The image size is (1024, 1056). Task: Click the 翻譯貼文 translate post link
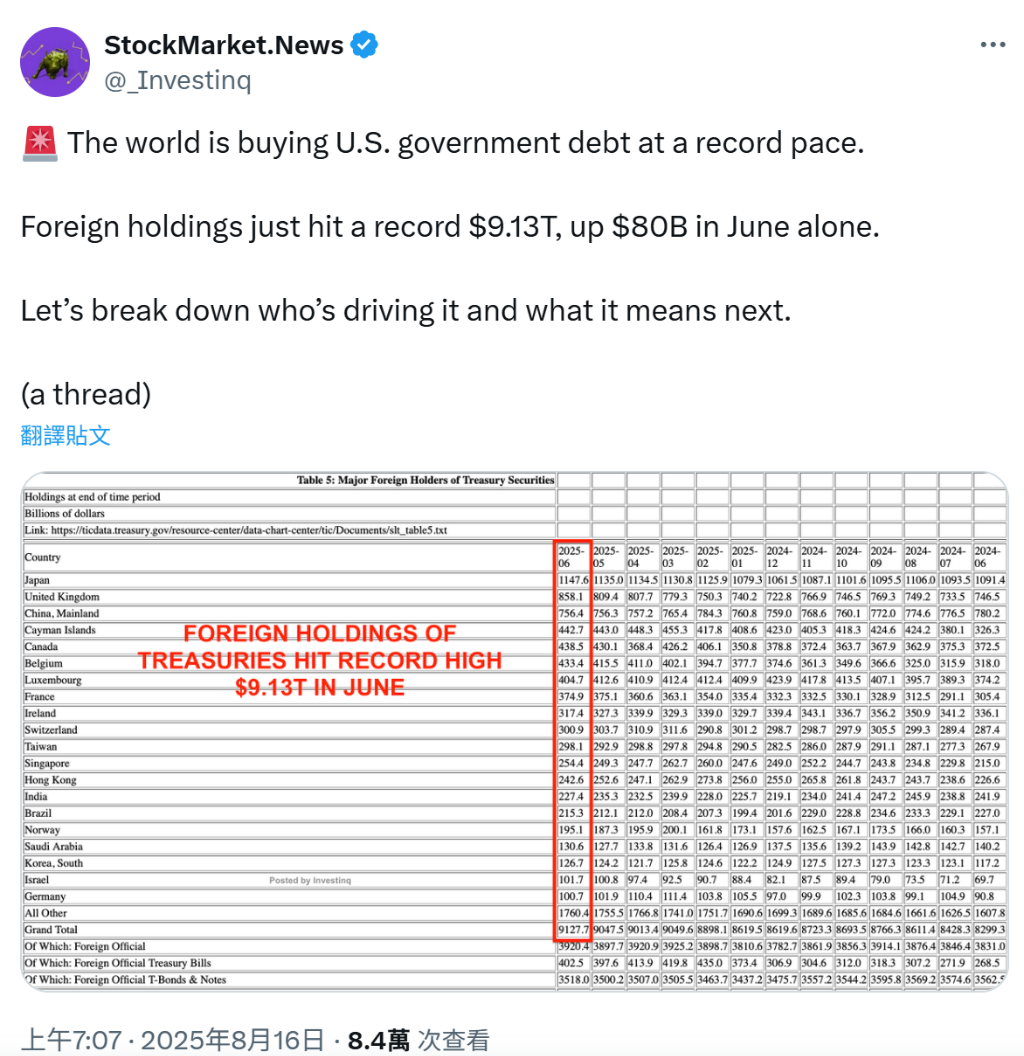tap(65, 435)
